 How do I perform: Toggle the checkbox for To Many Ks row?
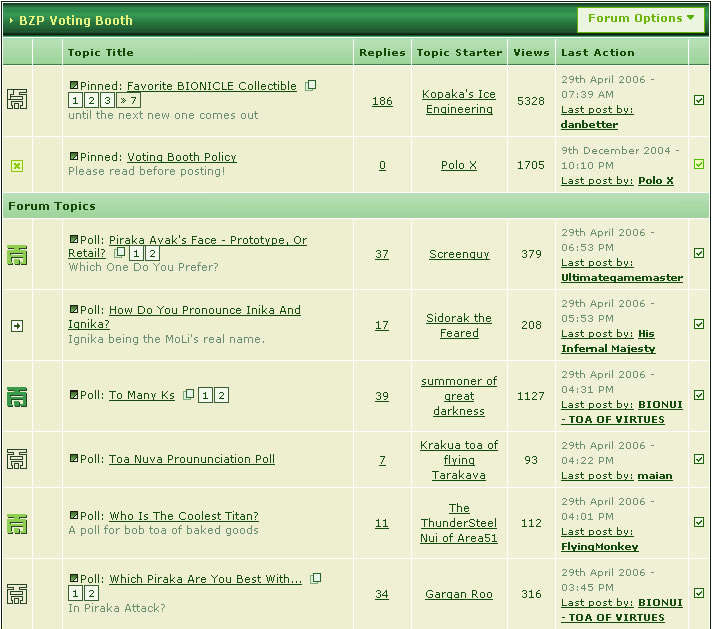[x=699, y=395]
